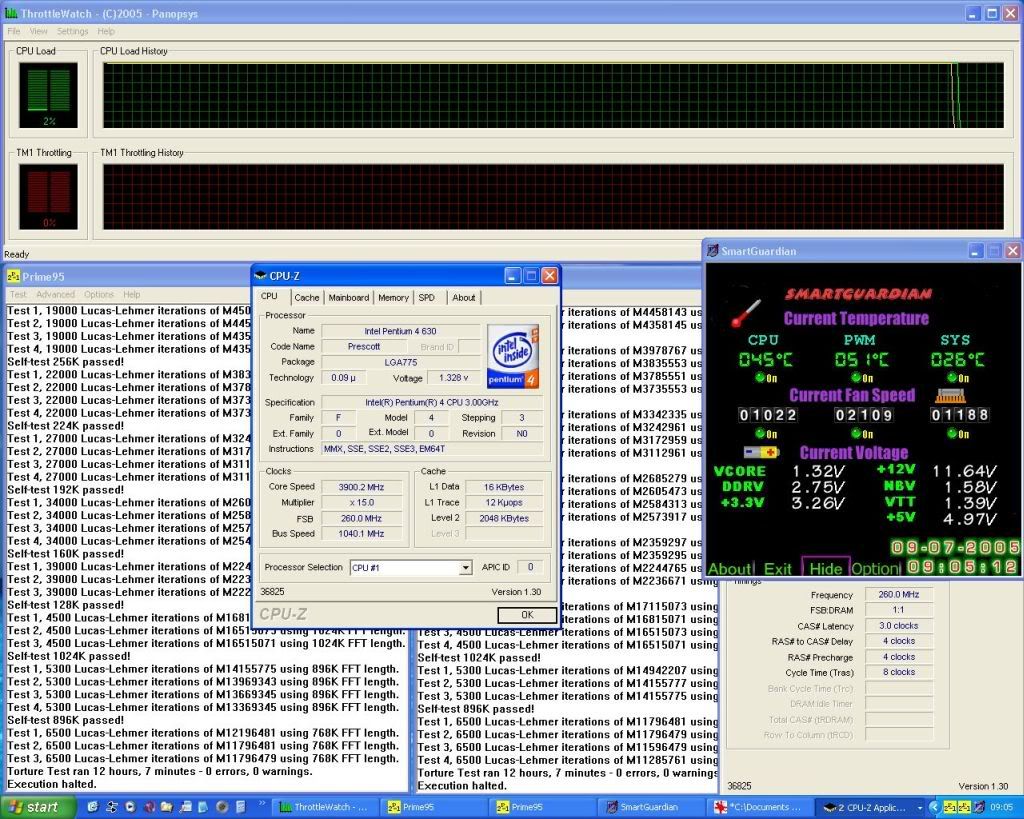Click the CPU Load History graph
Screen dimensions: 1024x819
553,95
